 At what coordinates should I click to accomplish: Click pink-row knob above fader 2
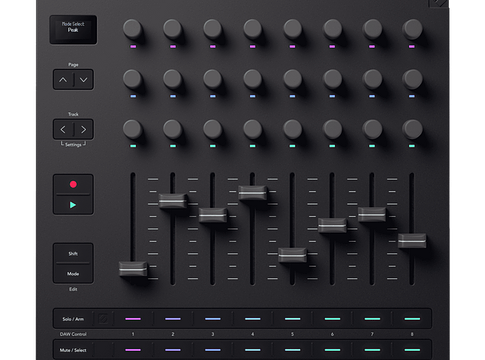(173, 29)
